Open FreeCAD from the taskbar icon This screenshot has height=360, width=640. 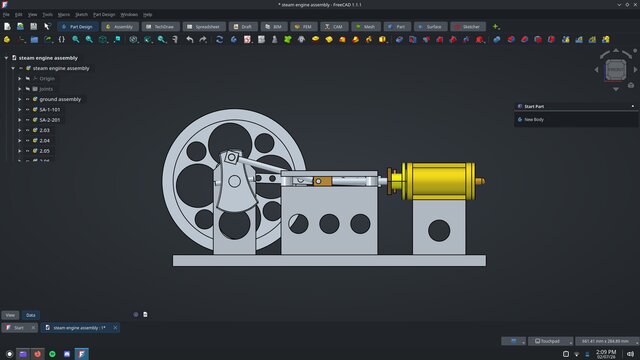[82, 354]
